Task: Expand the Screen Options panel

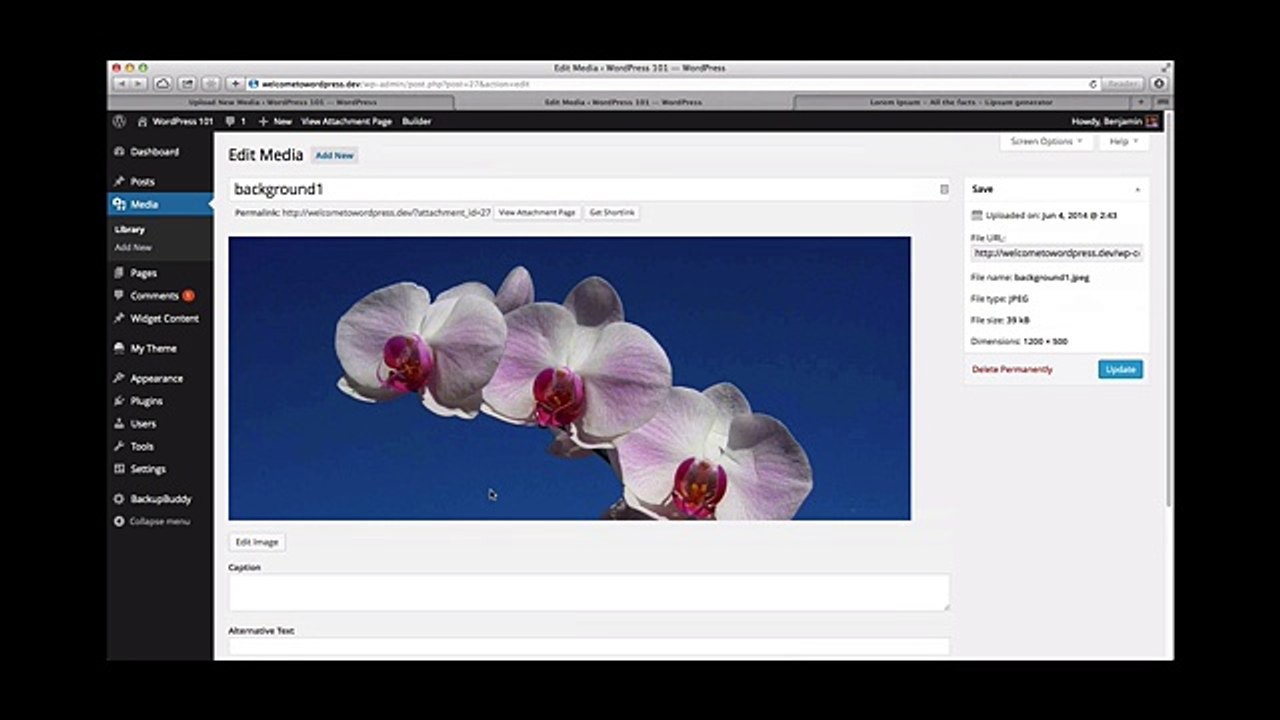Action: click(x=1046, y=142)
